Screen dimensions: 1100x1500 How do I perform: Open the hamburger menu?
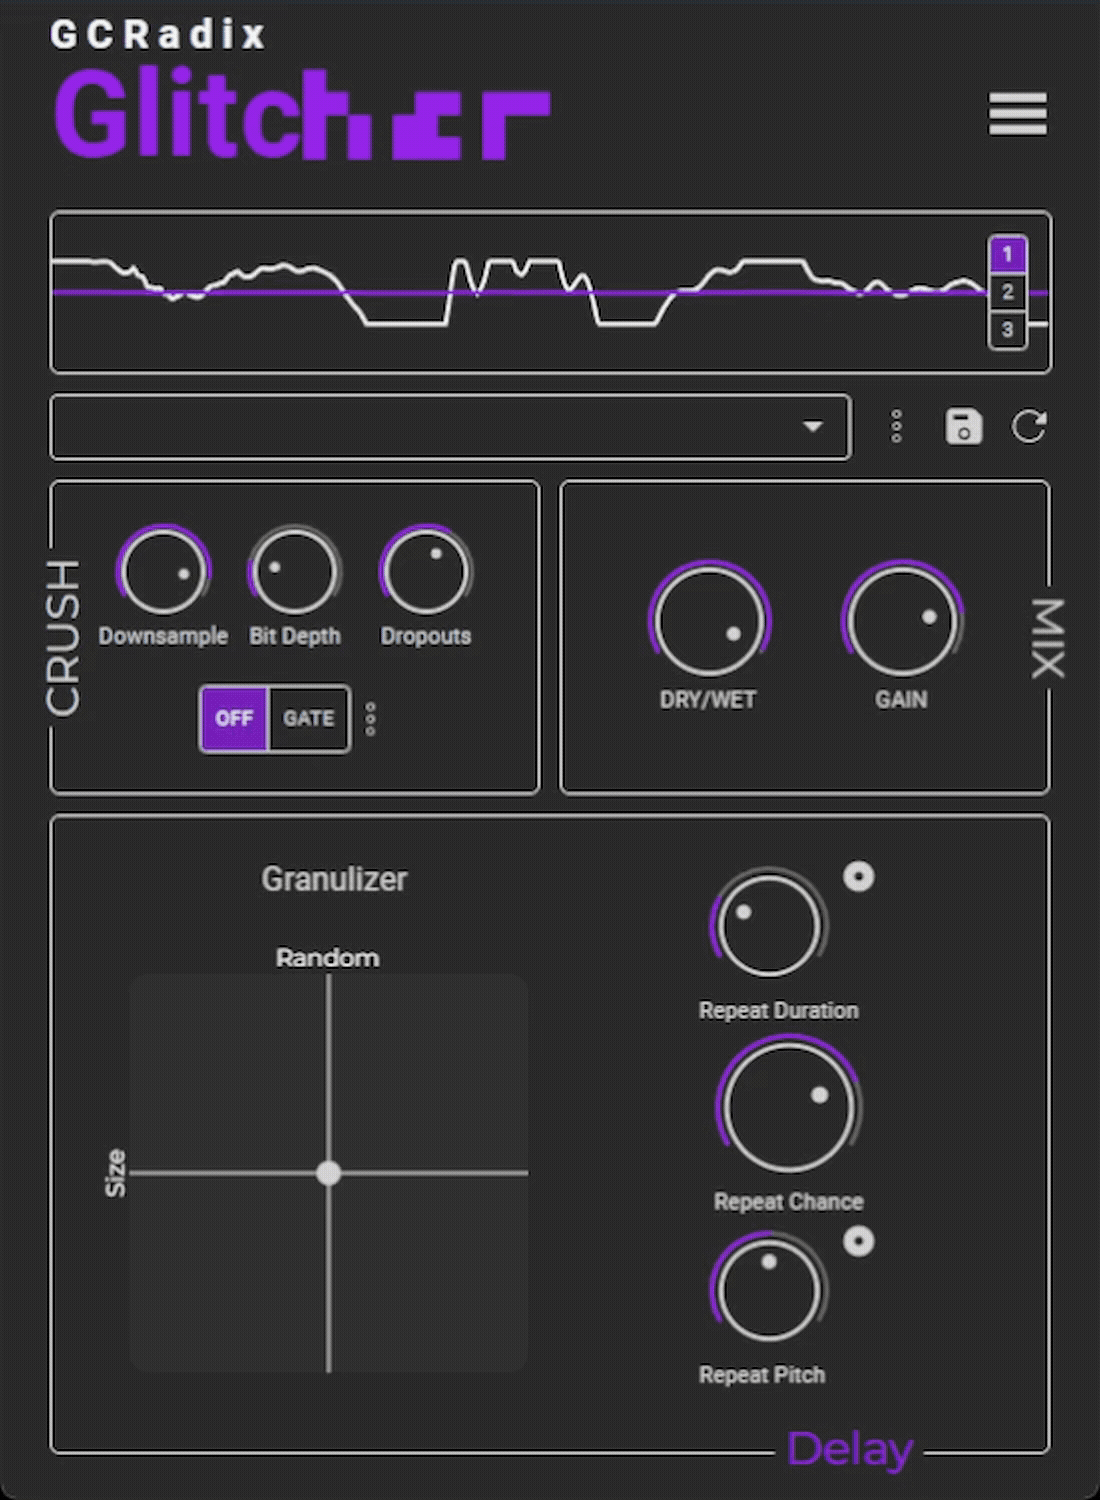tap(1017, 114)
